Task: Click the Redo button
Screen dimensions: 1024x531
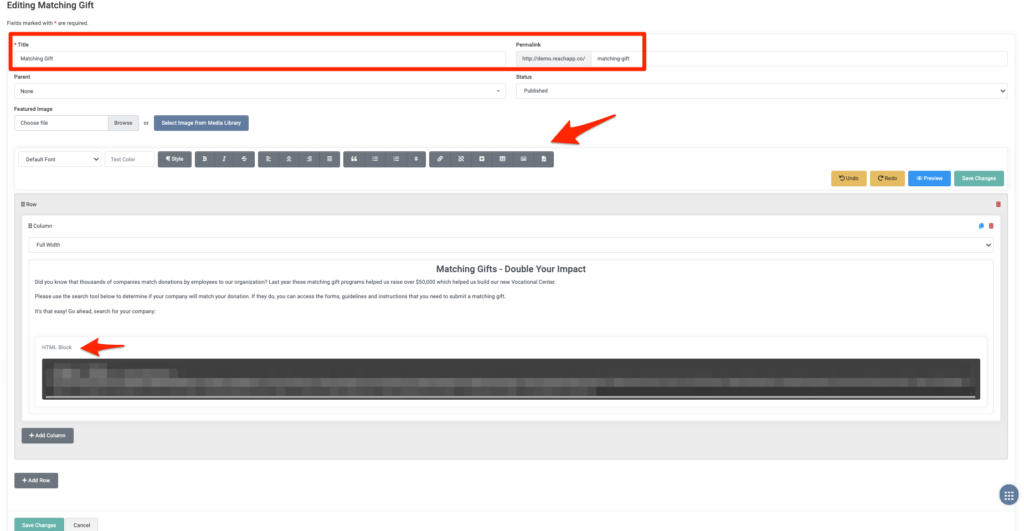Action: click(887, 178)
